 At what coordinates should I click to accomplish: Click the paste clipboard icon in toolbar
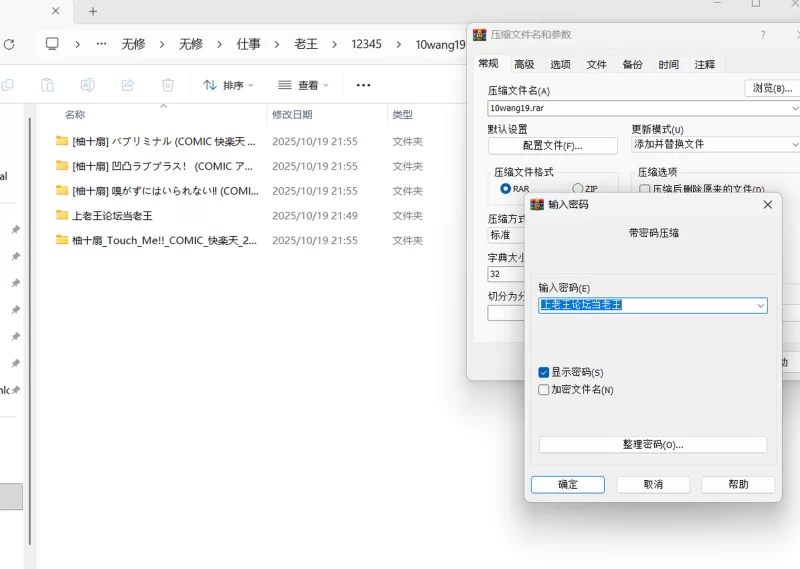[47, 85]
